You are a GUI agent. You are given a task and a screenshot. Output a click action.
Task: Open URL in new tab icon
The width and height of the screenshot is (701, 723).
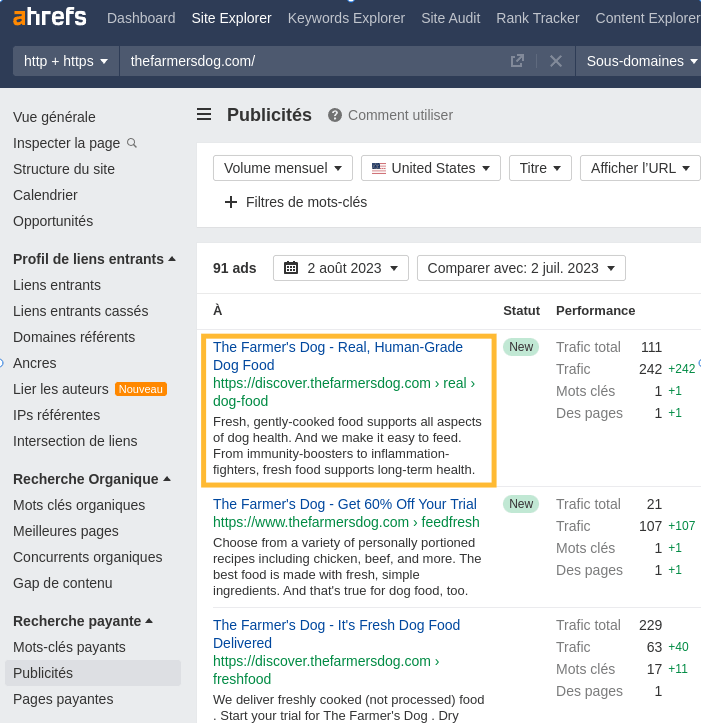[517, 61]
